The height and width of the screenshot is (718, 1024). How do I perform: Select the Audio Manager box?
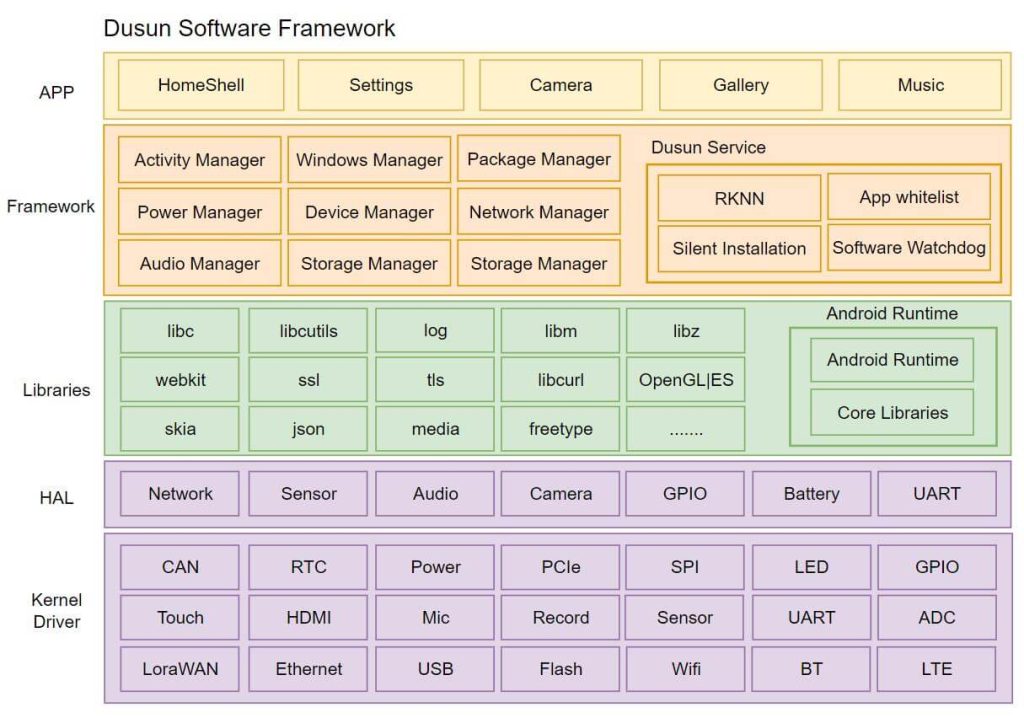point(200,263)
